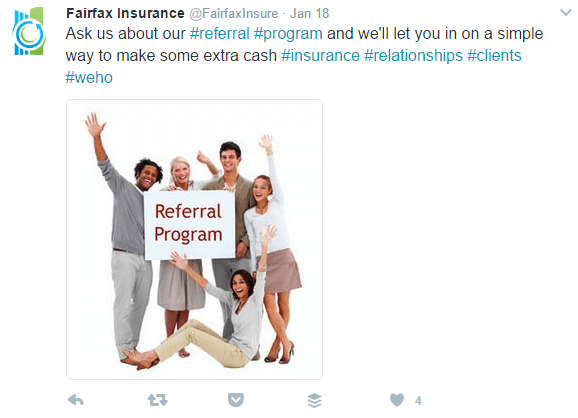Open the #referral hashtag
Image resolution: width=578 pixels, height=418 pixels.
220,34
